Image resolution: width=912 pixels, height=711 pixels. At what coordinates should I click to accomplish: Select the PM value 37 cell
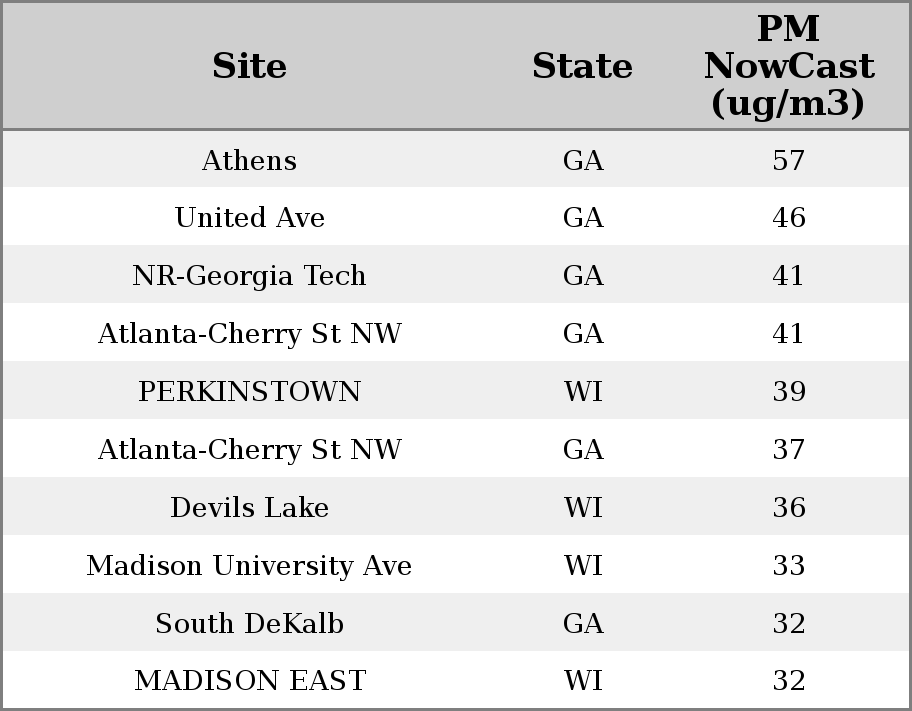(x=788, y=450)
